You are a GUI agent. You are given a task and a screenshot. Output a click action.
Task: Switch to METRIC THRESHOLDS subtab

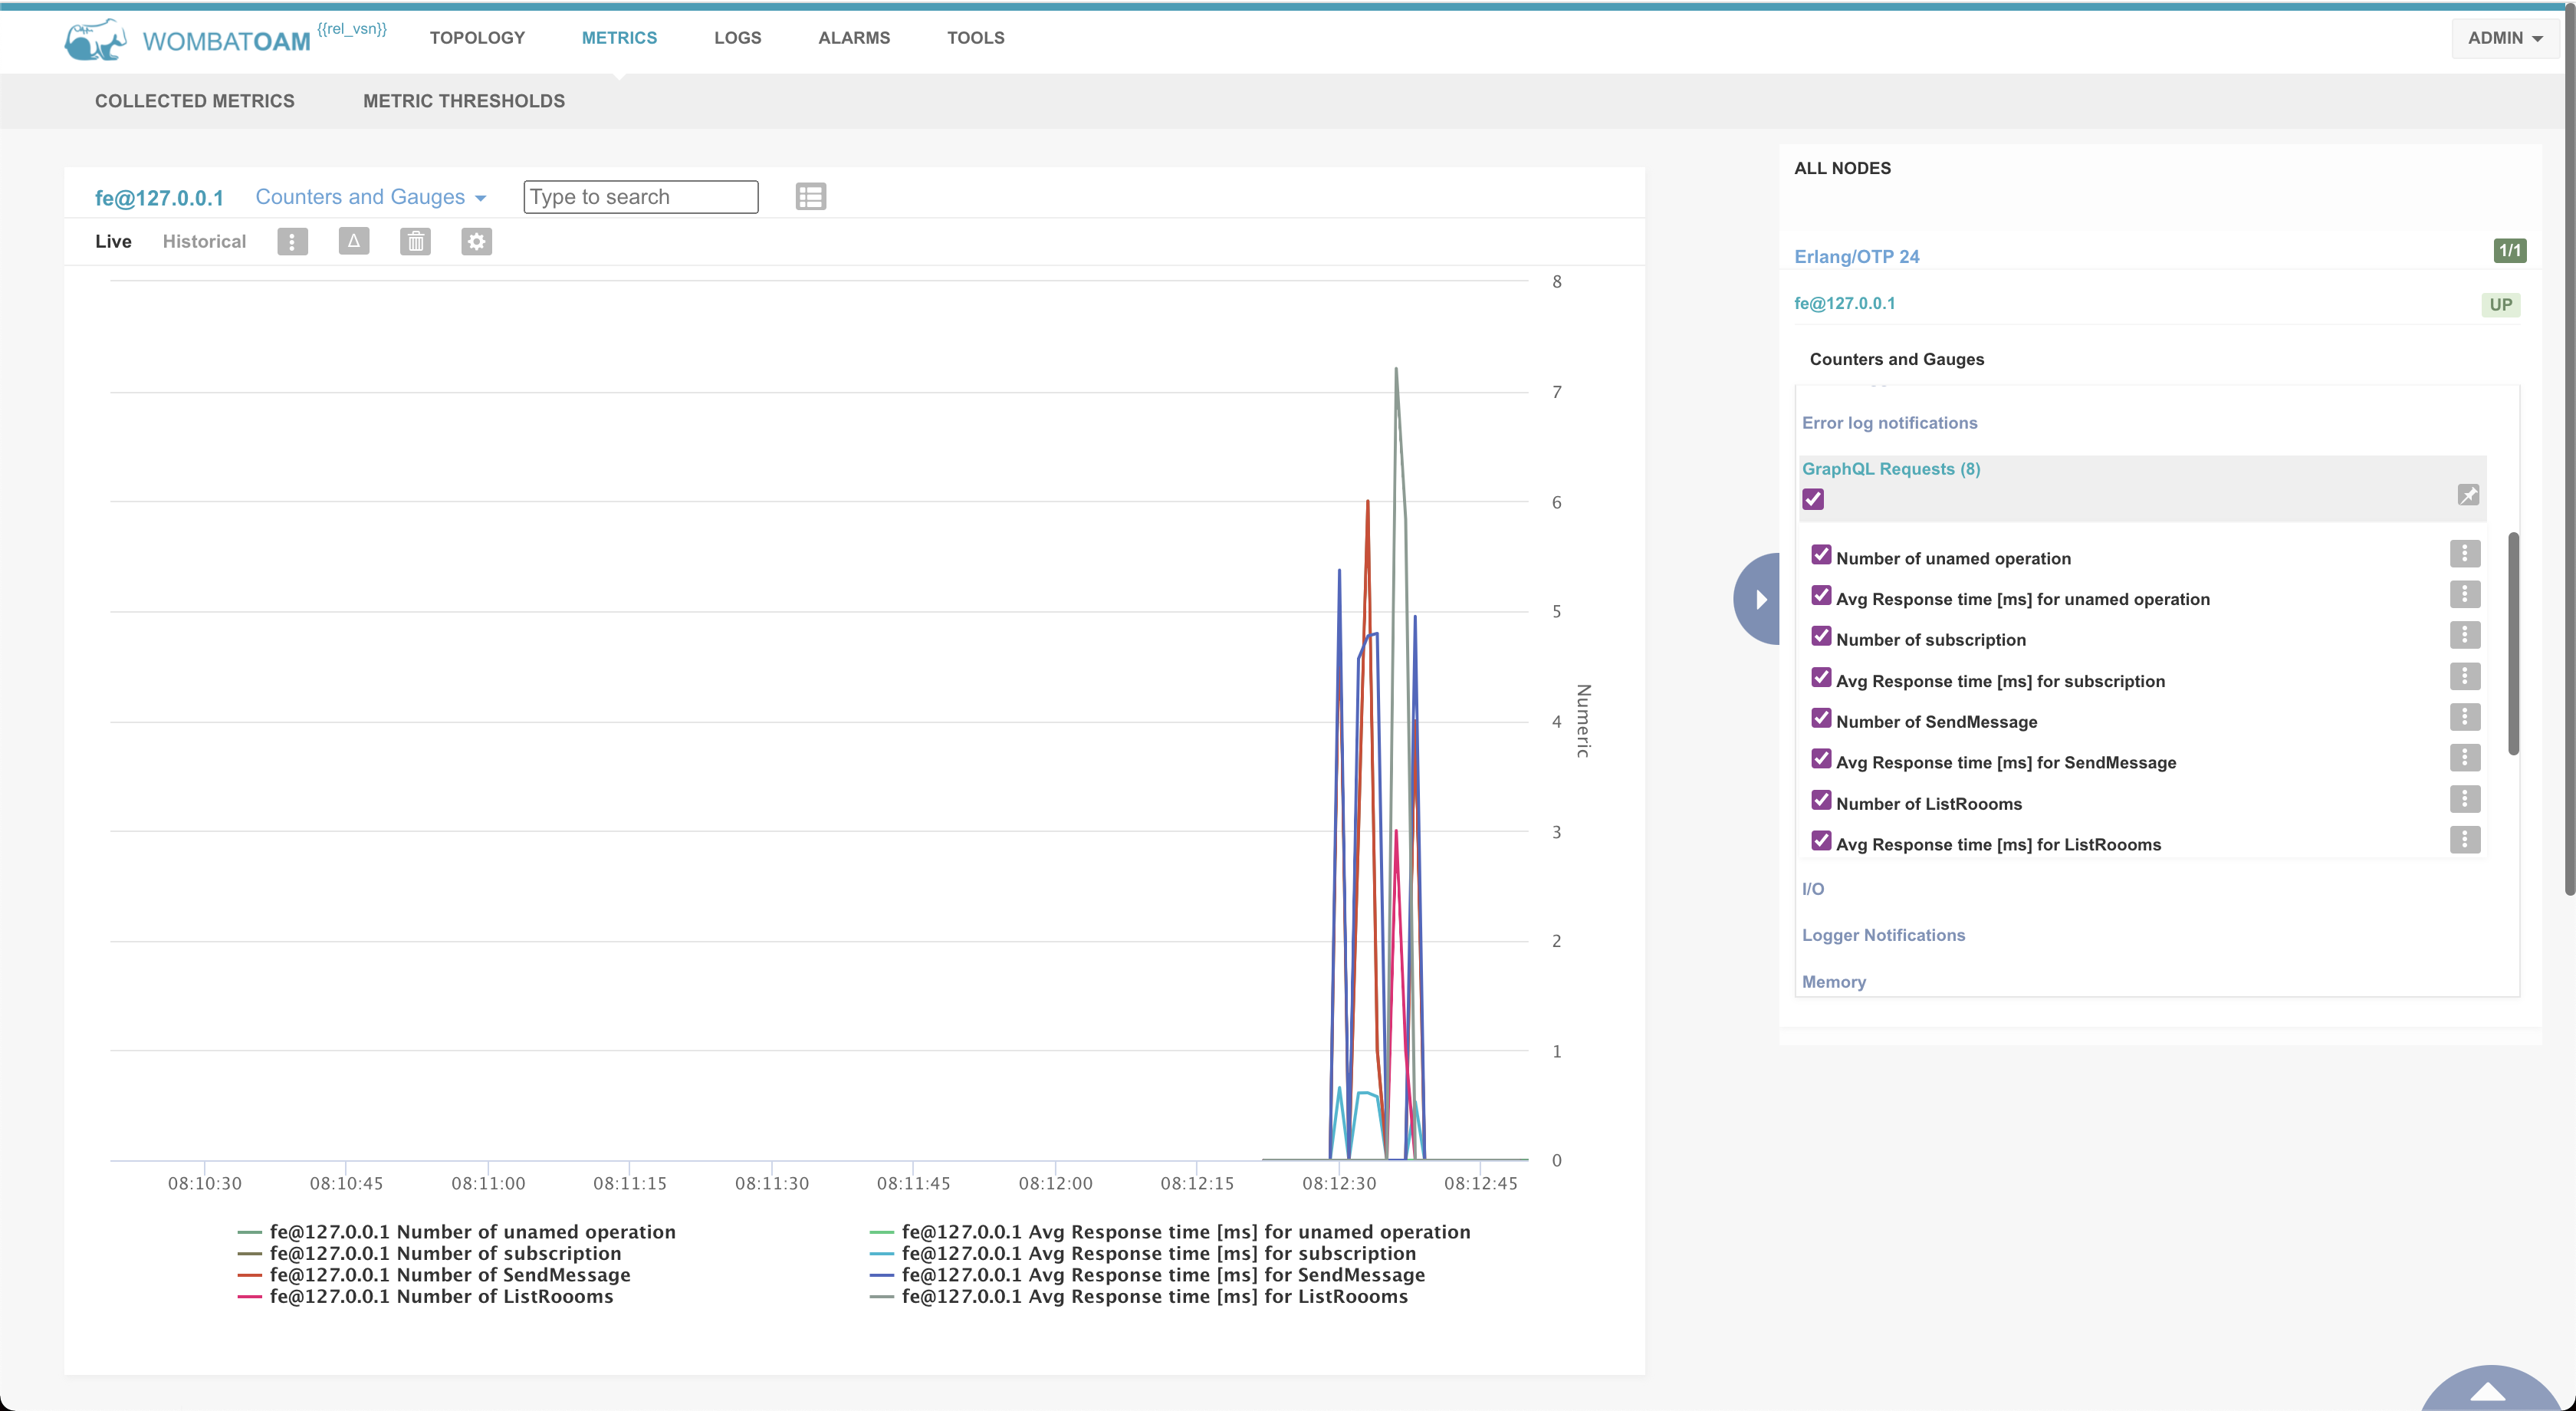(x=463, y=101)
